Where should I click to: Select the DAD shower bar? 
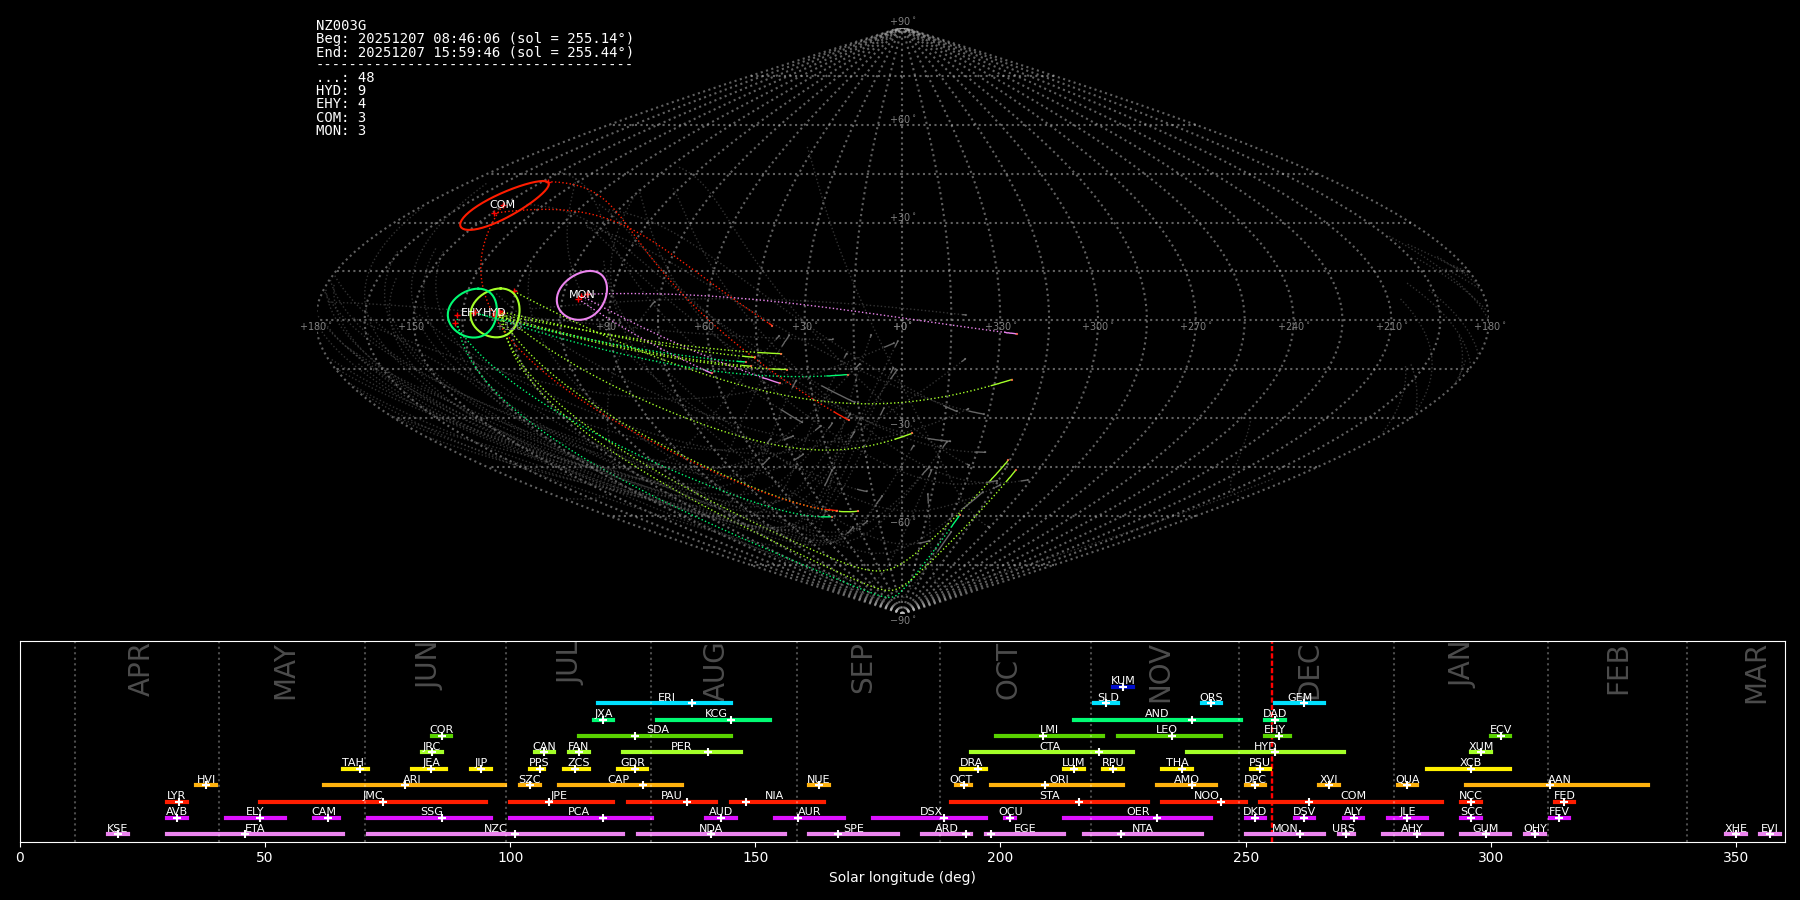[1275, 720]
